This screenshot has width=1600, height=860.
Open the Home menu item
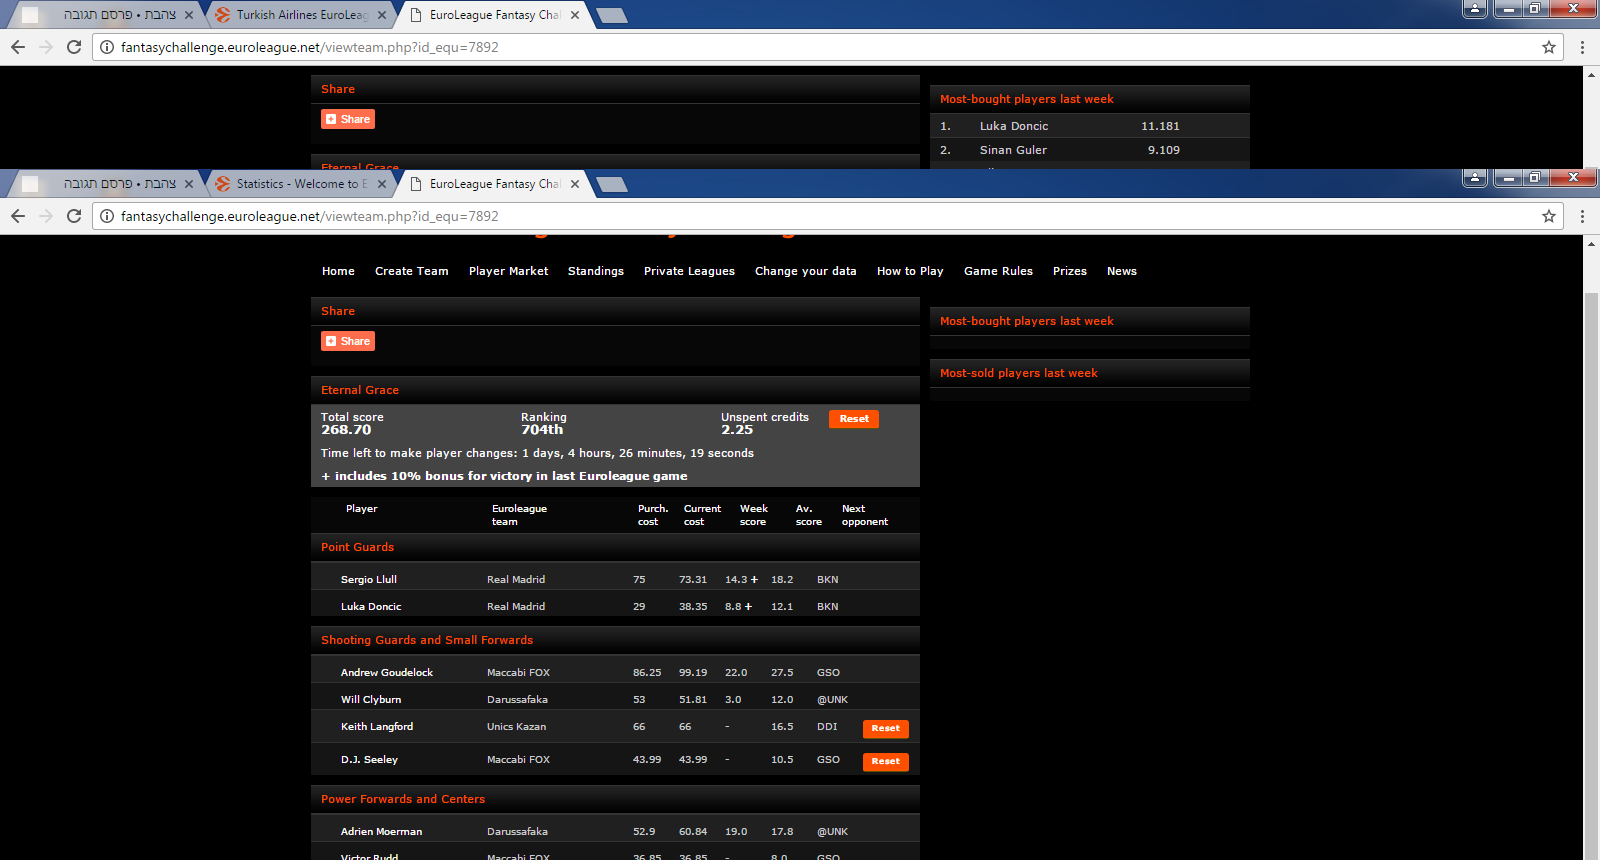[338, 271]
